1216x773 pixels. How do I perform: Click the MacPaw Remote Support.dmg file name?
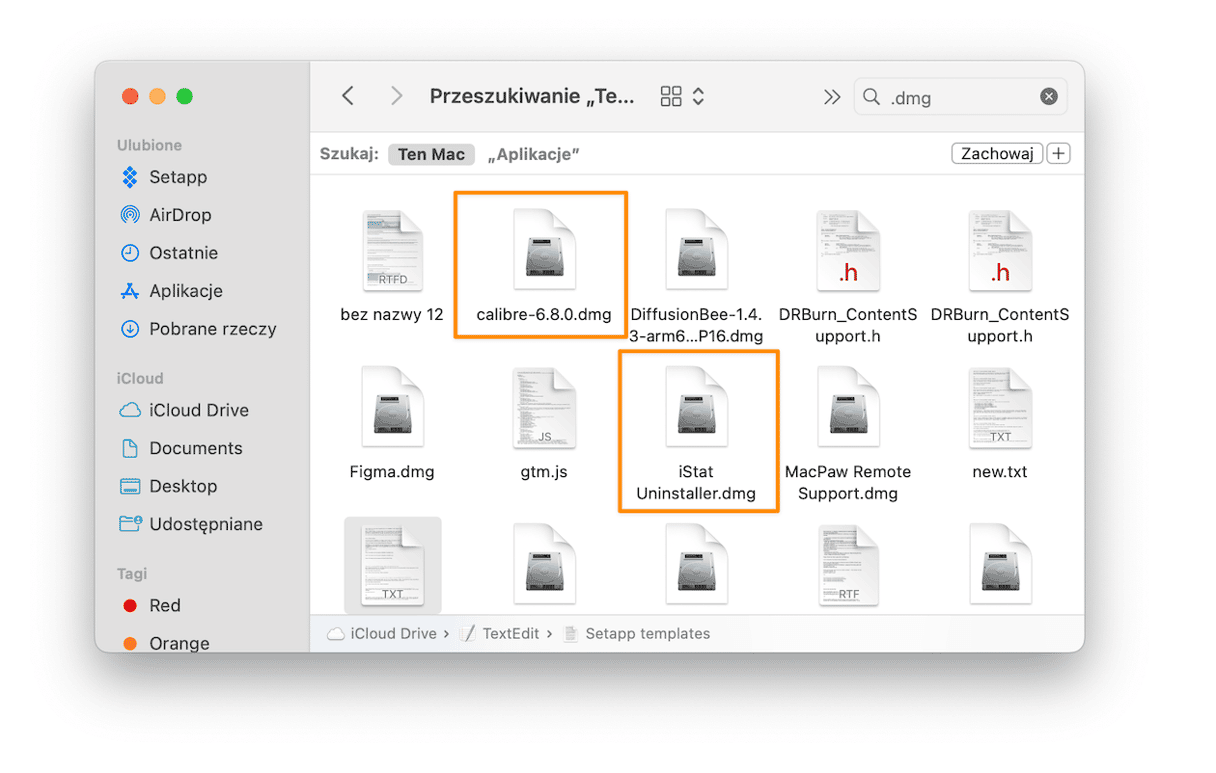coord(848,483)
